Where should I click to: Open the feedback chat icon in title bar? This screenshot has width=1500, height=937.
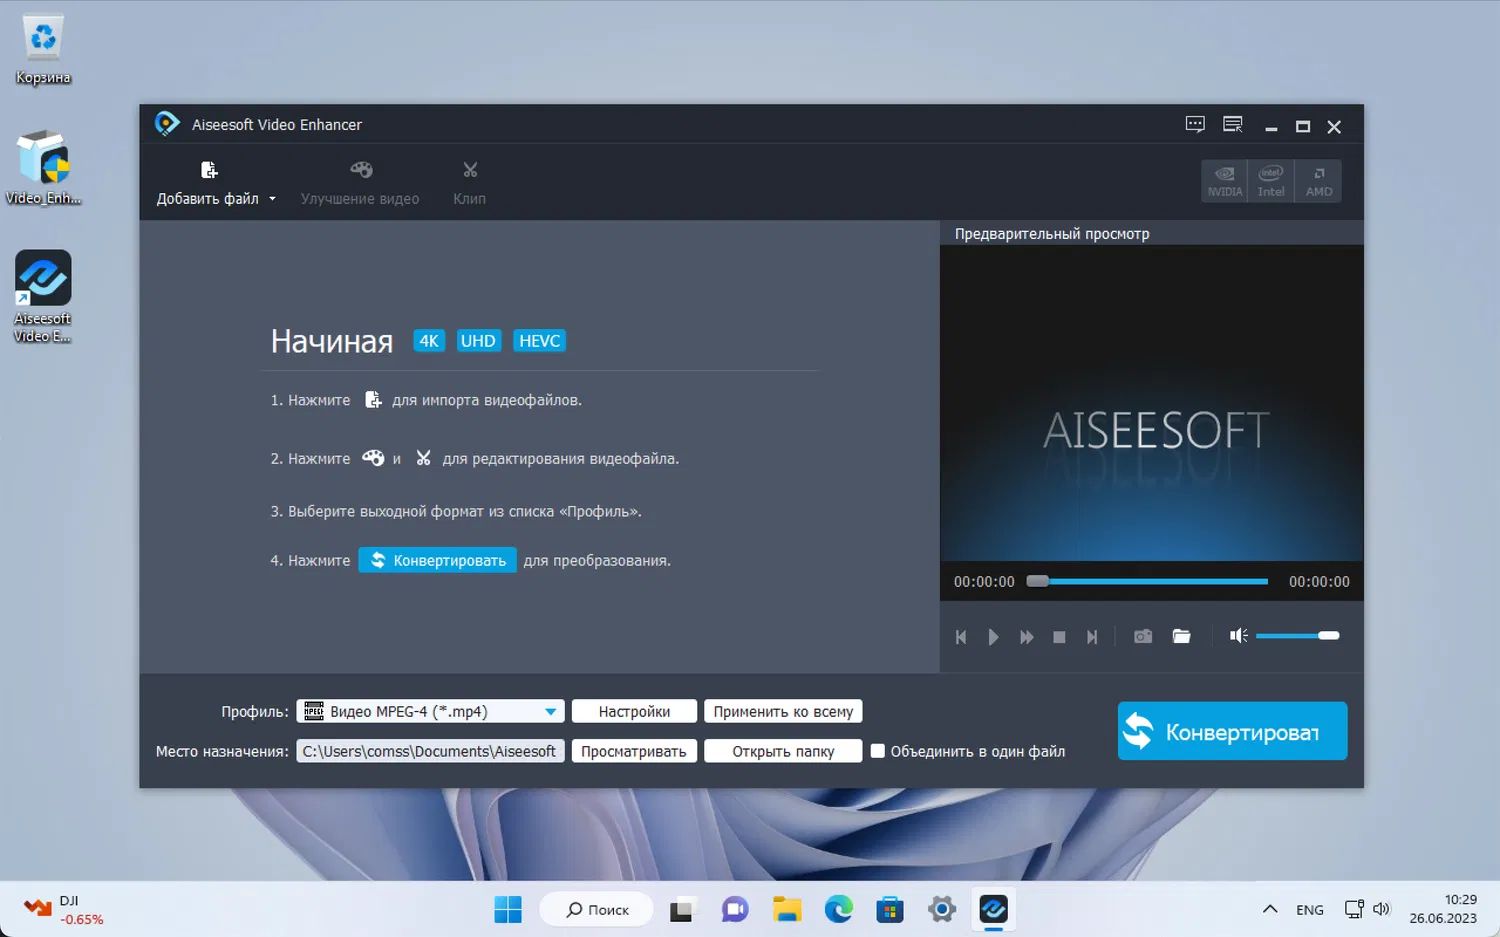pyautogui.click(x=1195, y=125)
